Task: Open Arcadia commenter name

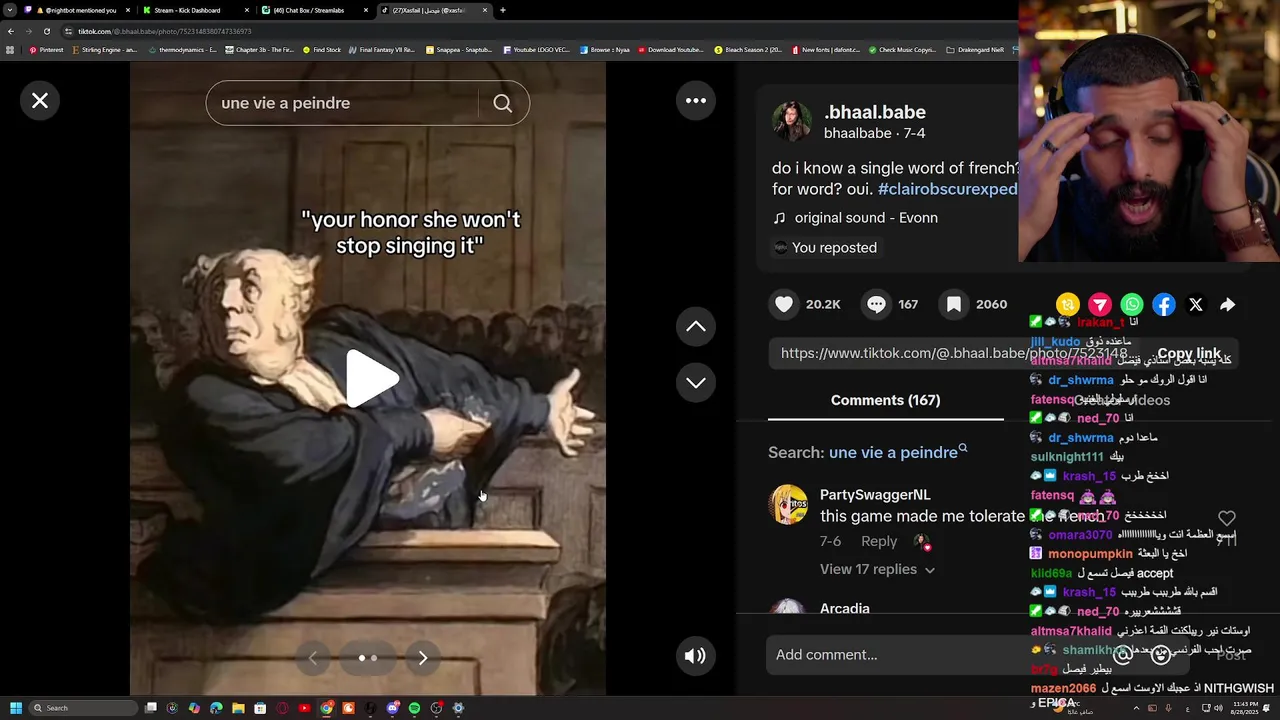Action: point(845,608)
